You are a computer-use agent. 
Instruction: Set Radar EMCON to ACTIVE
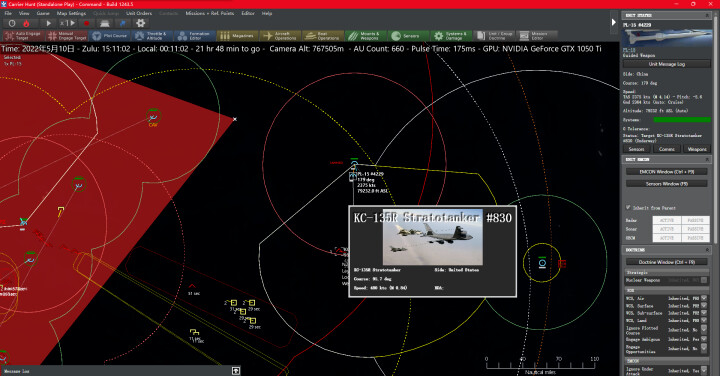pyautogui.click(x=666, y=220)
